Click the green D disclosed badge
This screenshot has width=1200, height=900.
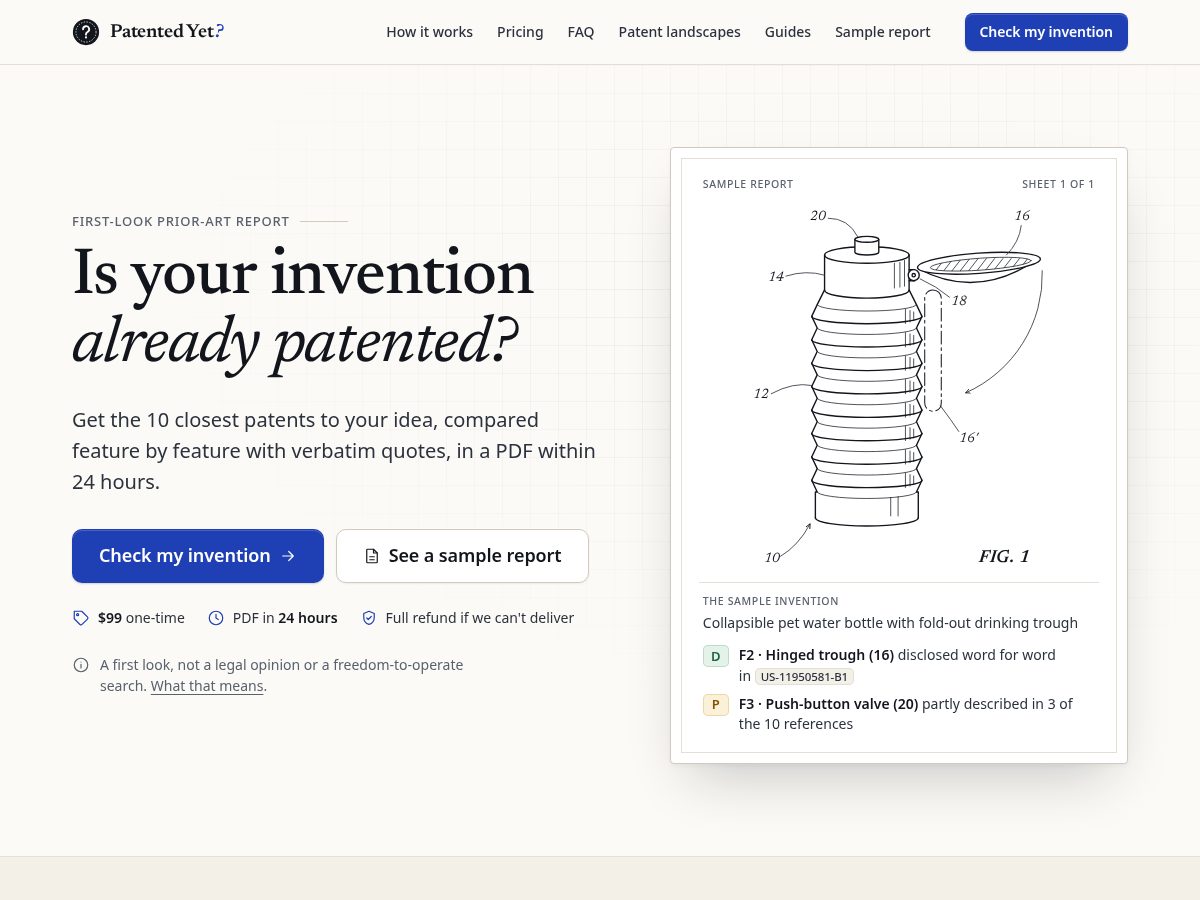pos(715,656)
